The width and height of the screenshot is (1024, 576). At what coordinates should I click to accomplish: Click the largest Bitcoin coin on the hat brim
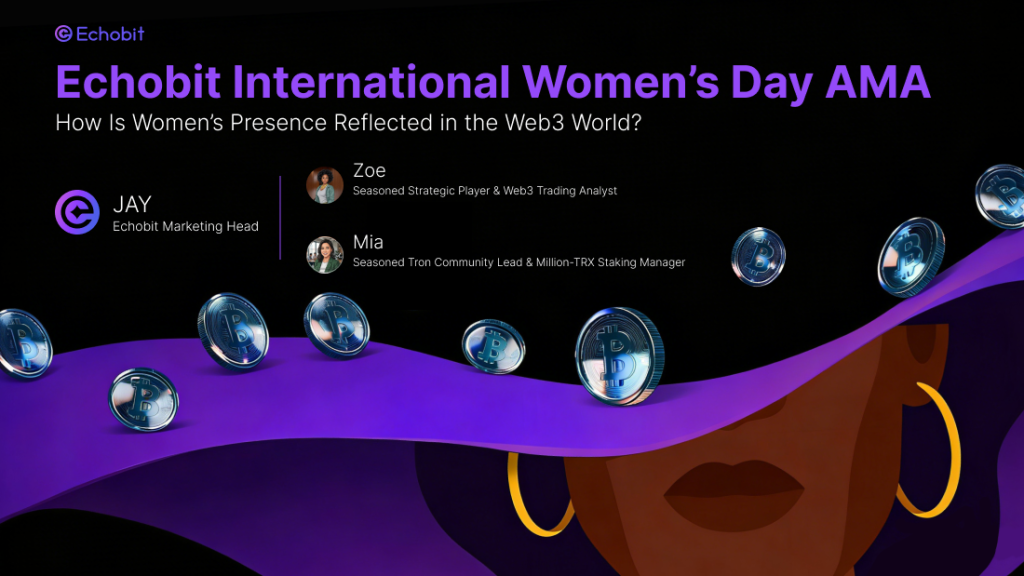[x=619, y=355]
